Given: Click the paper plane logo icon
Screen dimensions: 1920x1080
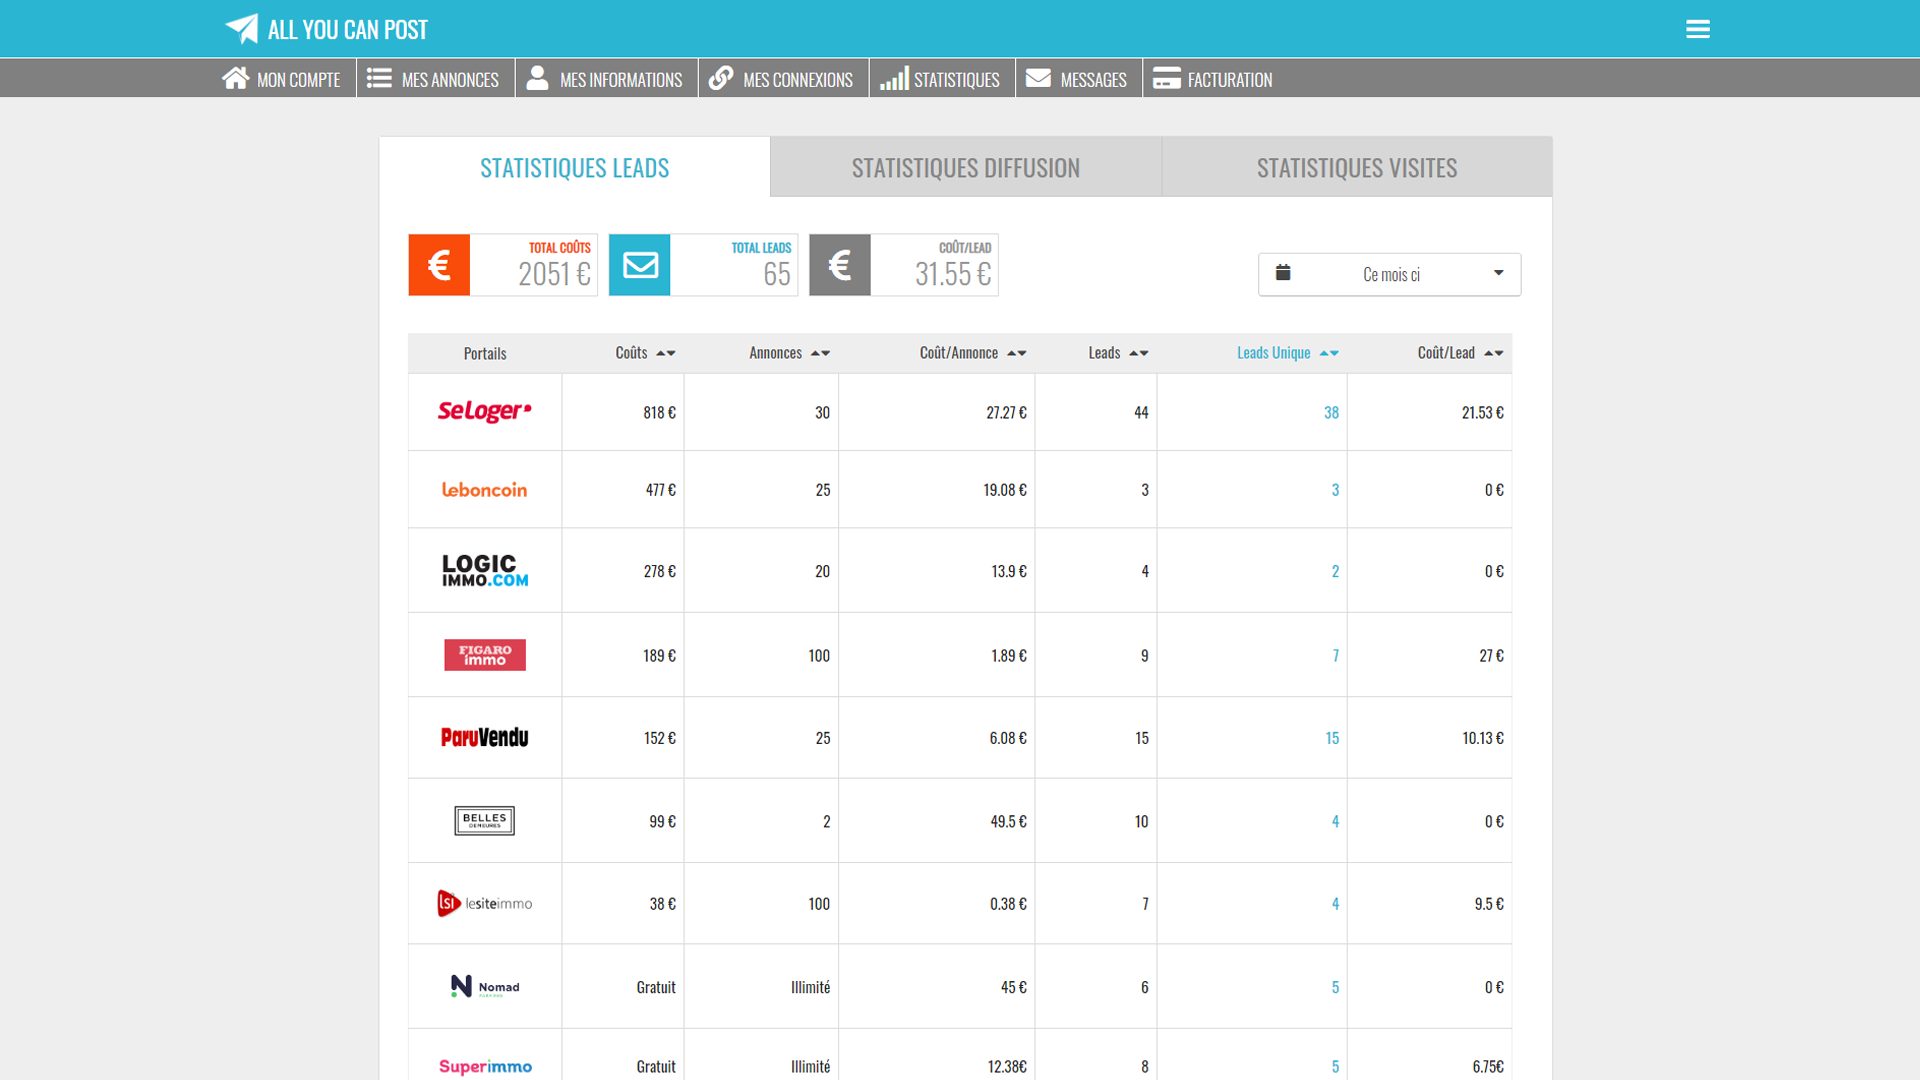Looking at the screenshot, I should tap(241, 29).
